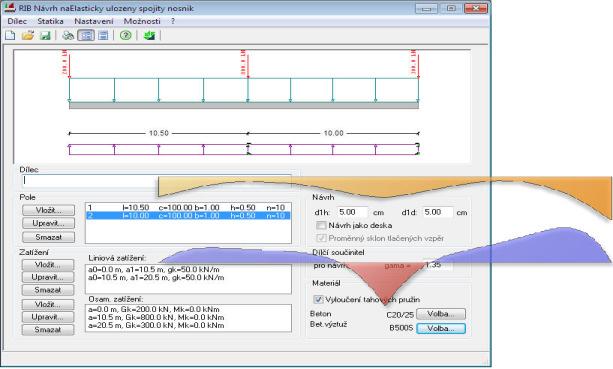Open the Možnosti menu
Image resolution: width=613 pixels, height=369 pixels.
click(142, 21)
